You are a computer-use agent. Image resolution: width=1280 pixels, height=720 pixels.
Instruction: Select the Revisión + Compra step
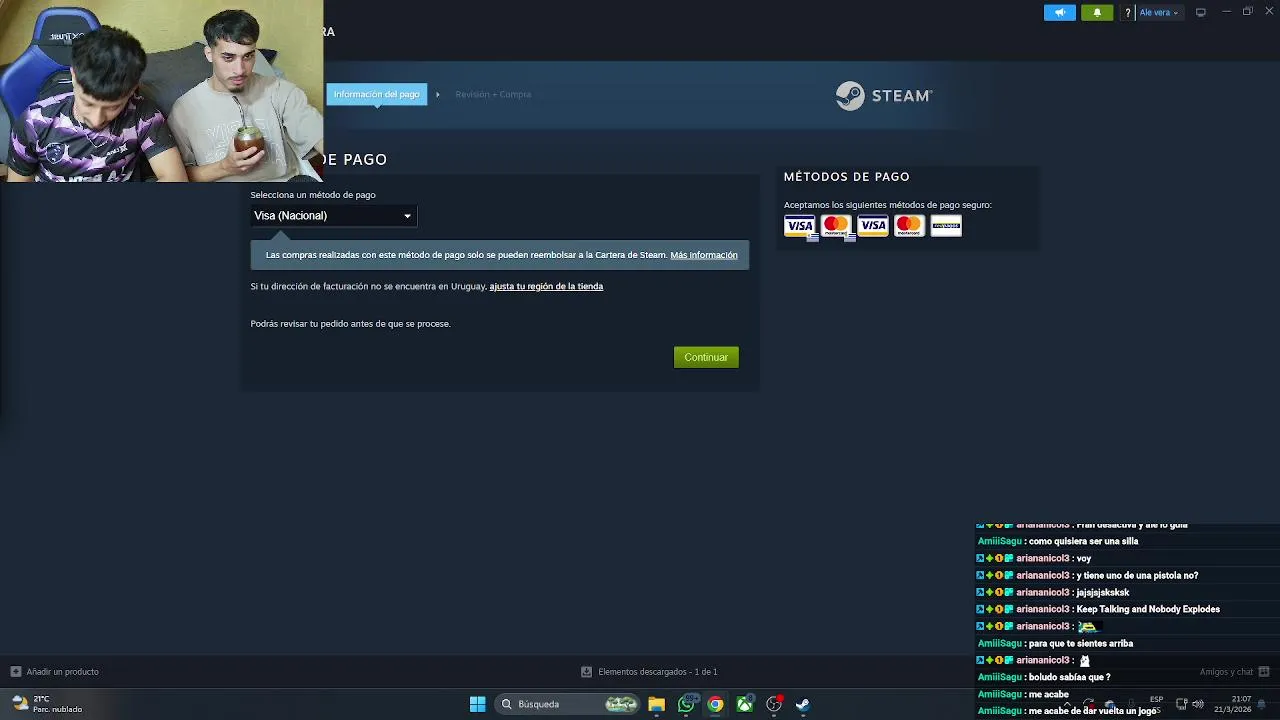click(x=493, y=94)
